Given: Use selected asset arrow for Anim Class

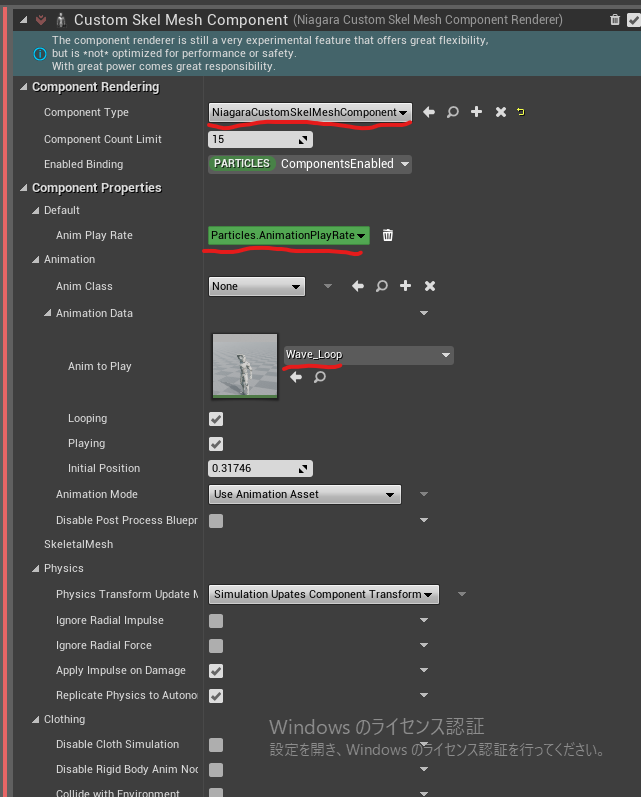Looking at the screenshot, I should pos(358,286).
